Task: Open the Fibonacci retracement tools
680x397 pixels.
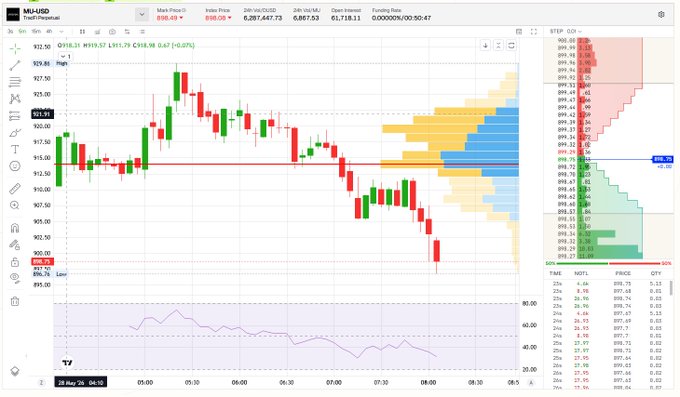Action: tap(15, 82)
